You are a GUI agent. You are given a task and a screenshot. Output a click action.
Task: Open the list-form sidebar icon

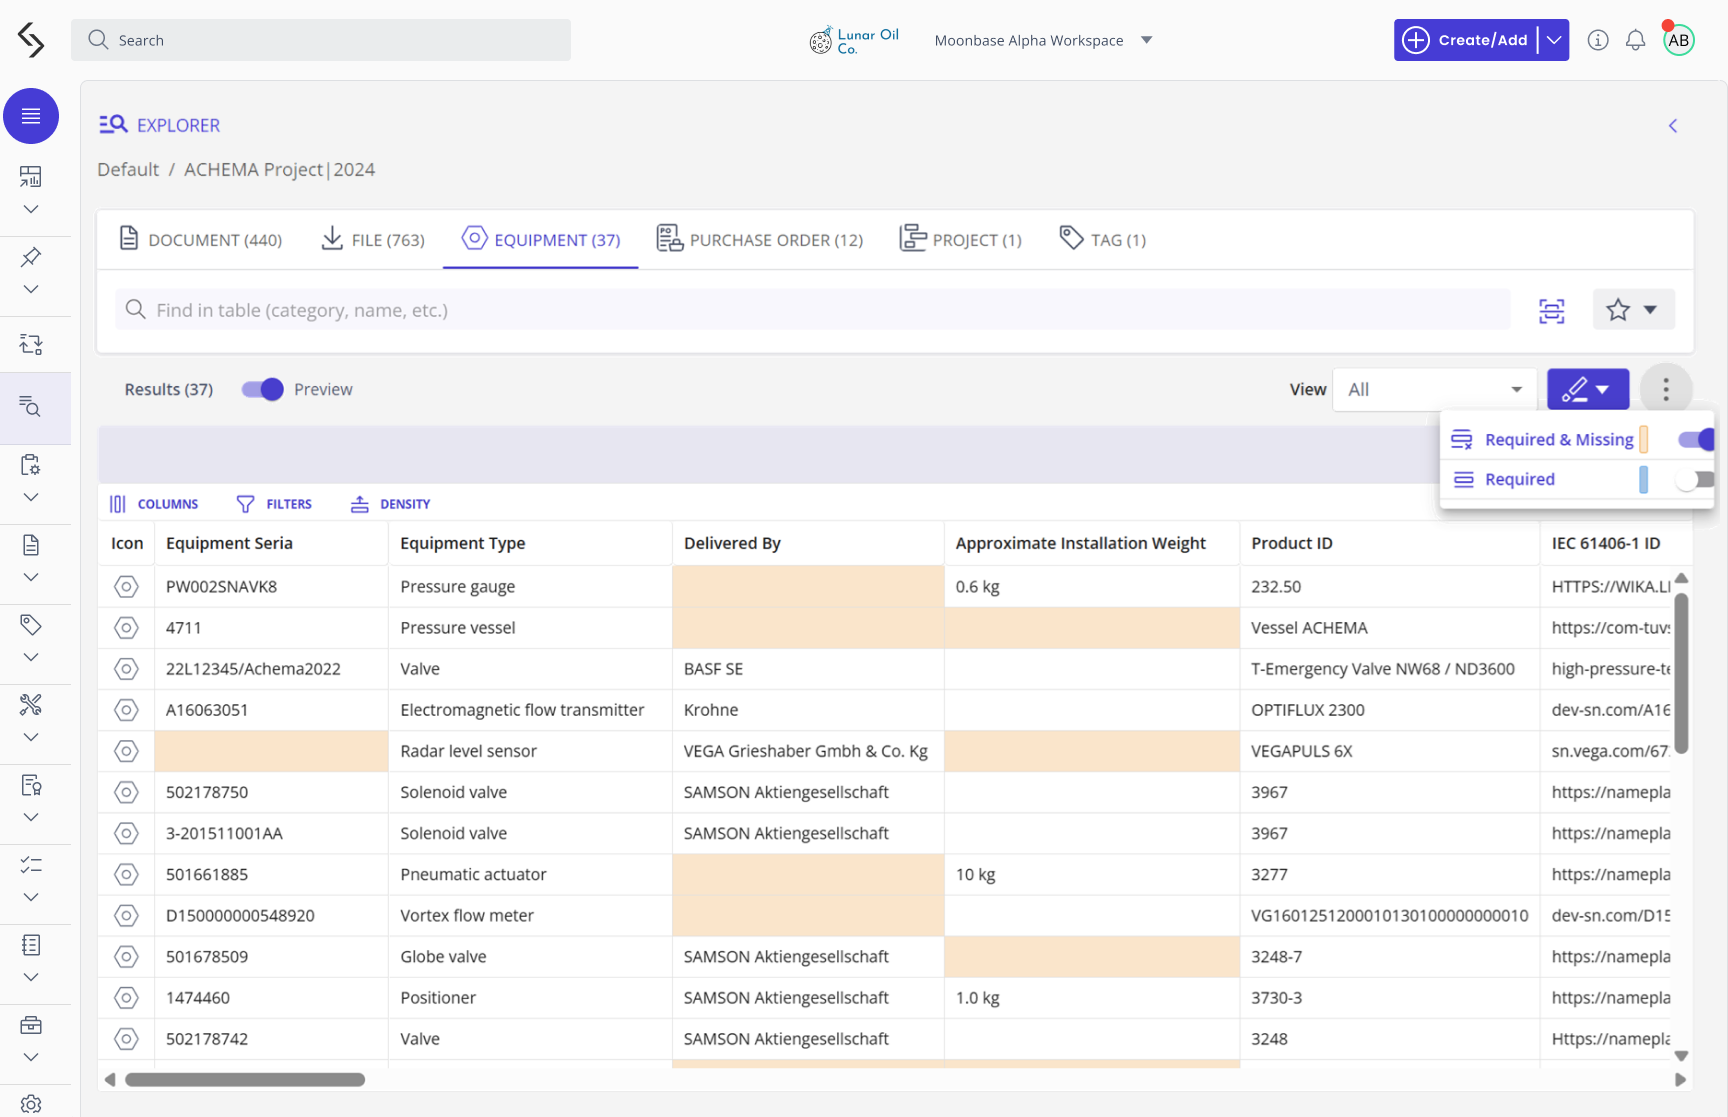(x=31, y=945)
